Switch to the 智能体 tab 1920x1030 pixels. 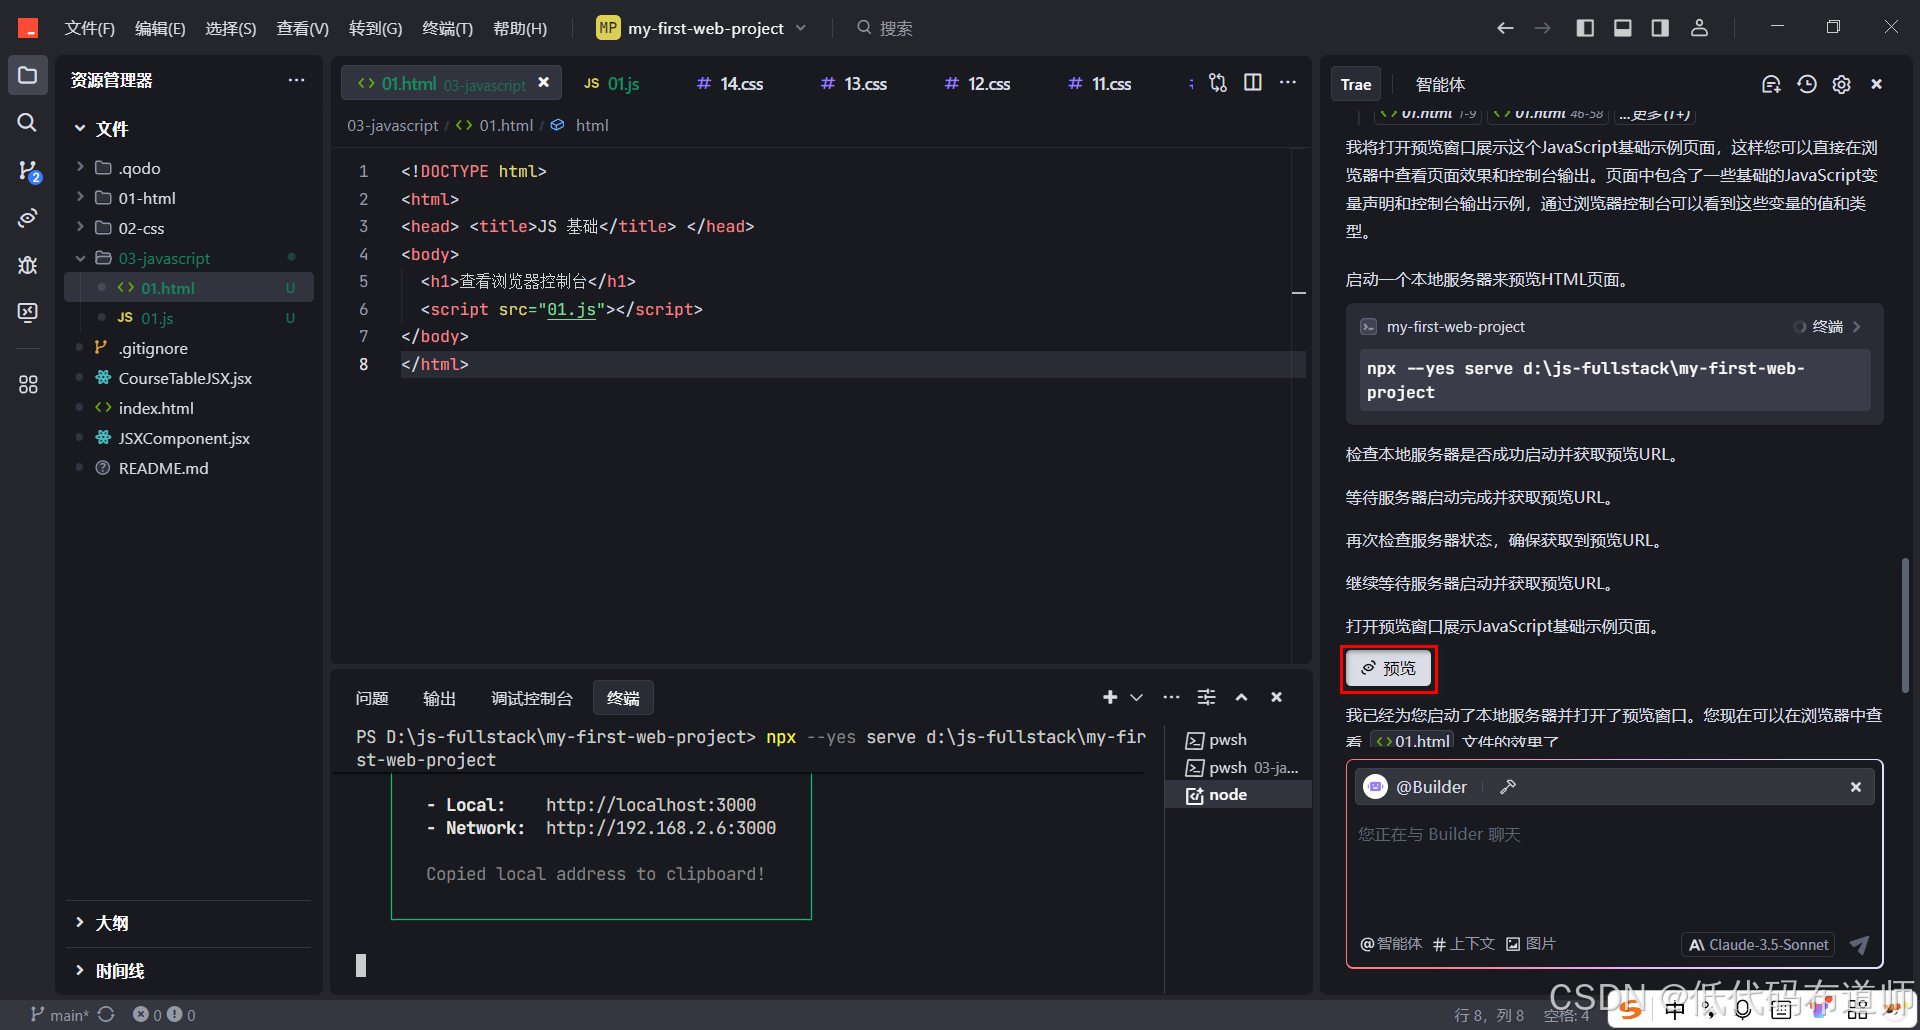tap(1440, 85)
